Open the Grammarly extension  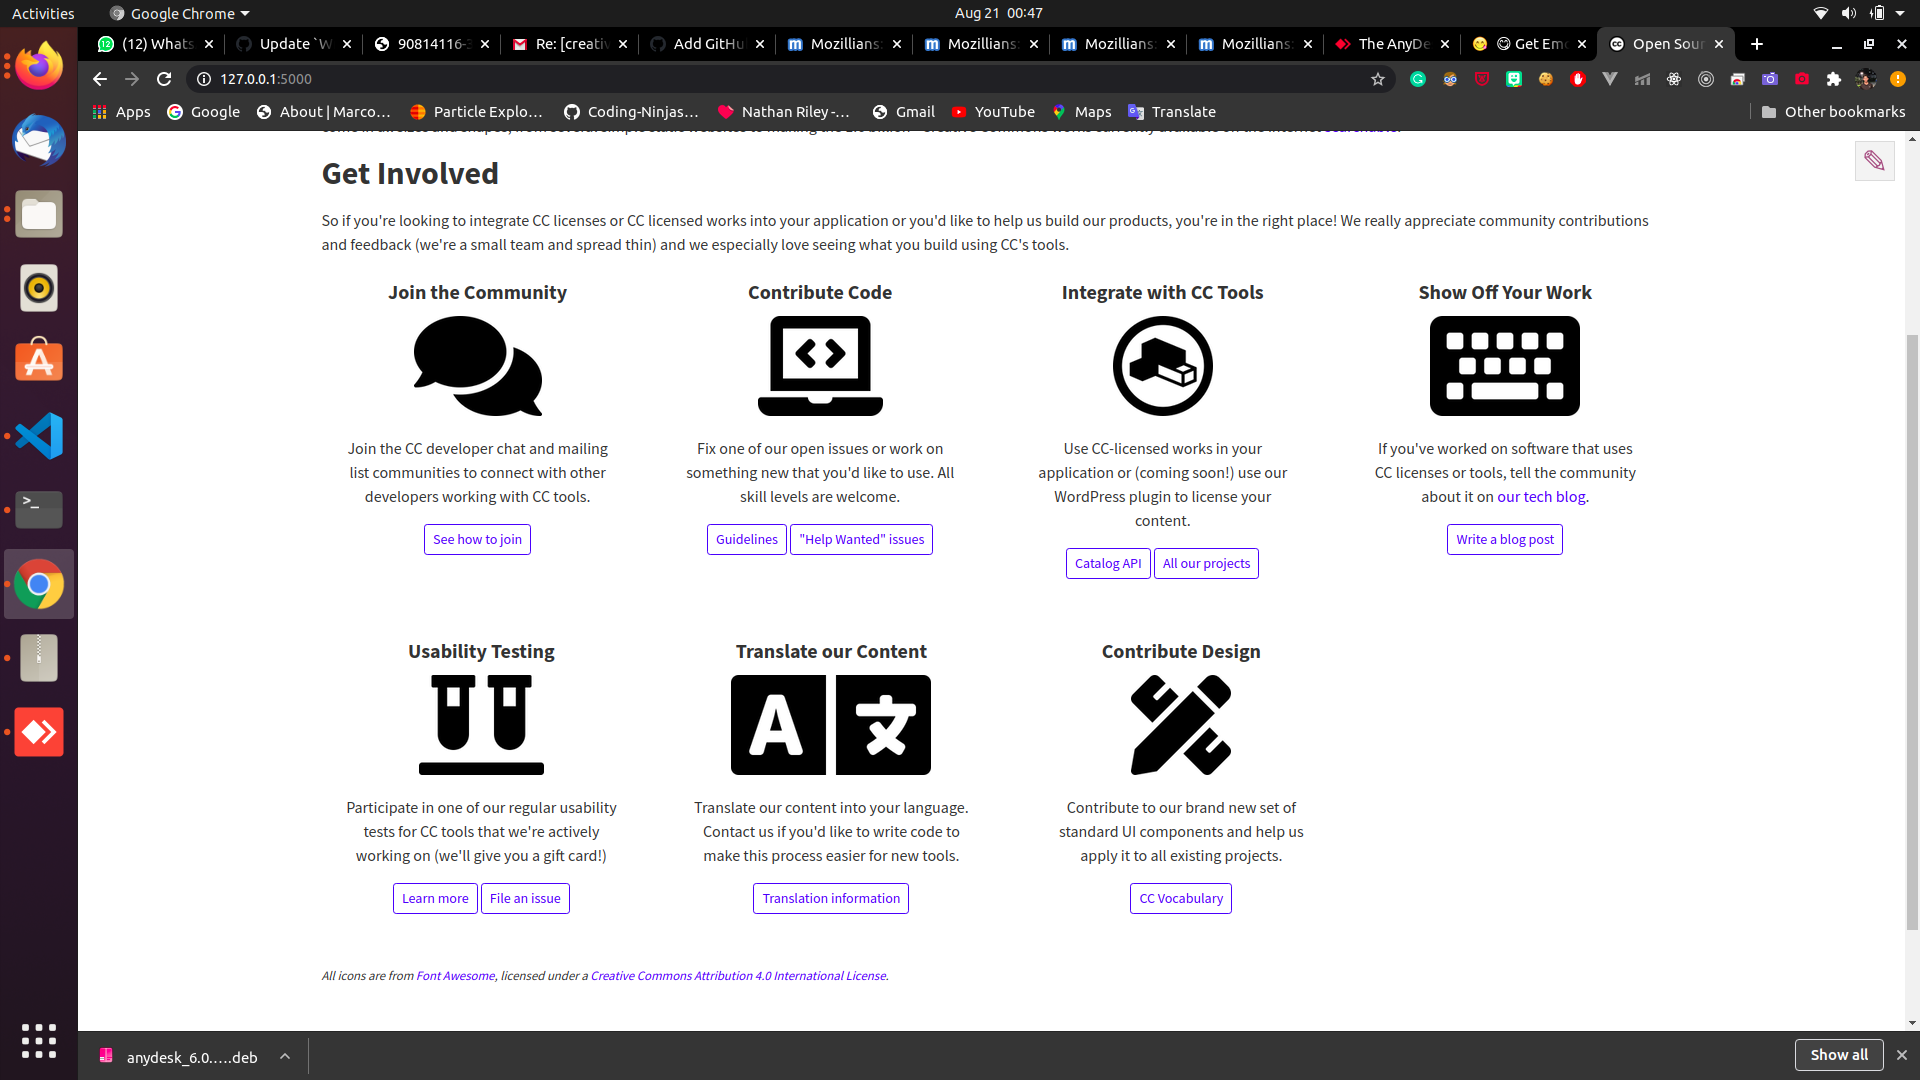1418,79
